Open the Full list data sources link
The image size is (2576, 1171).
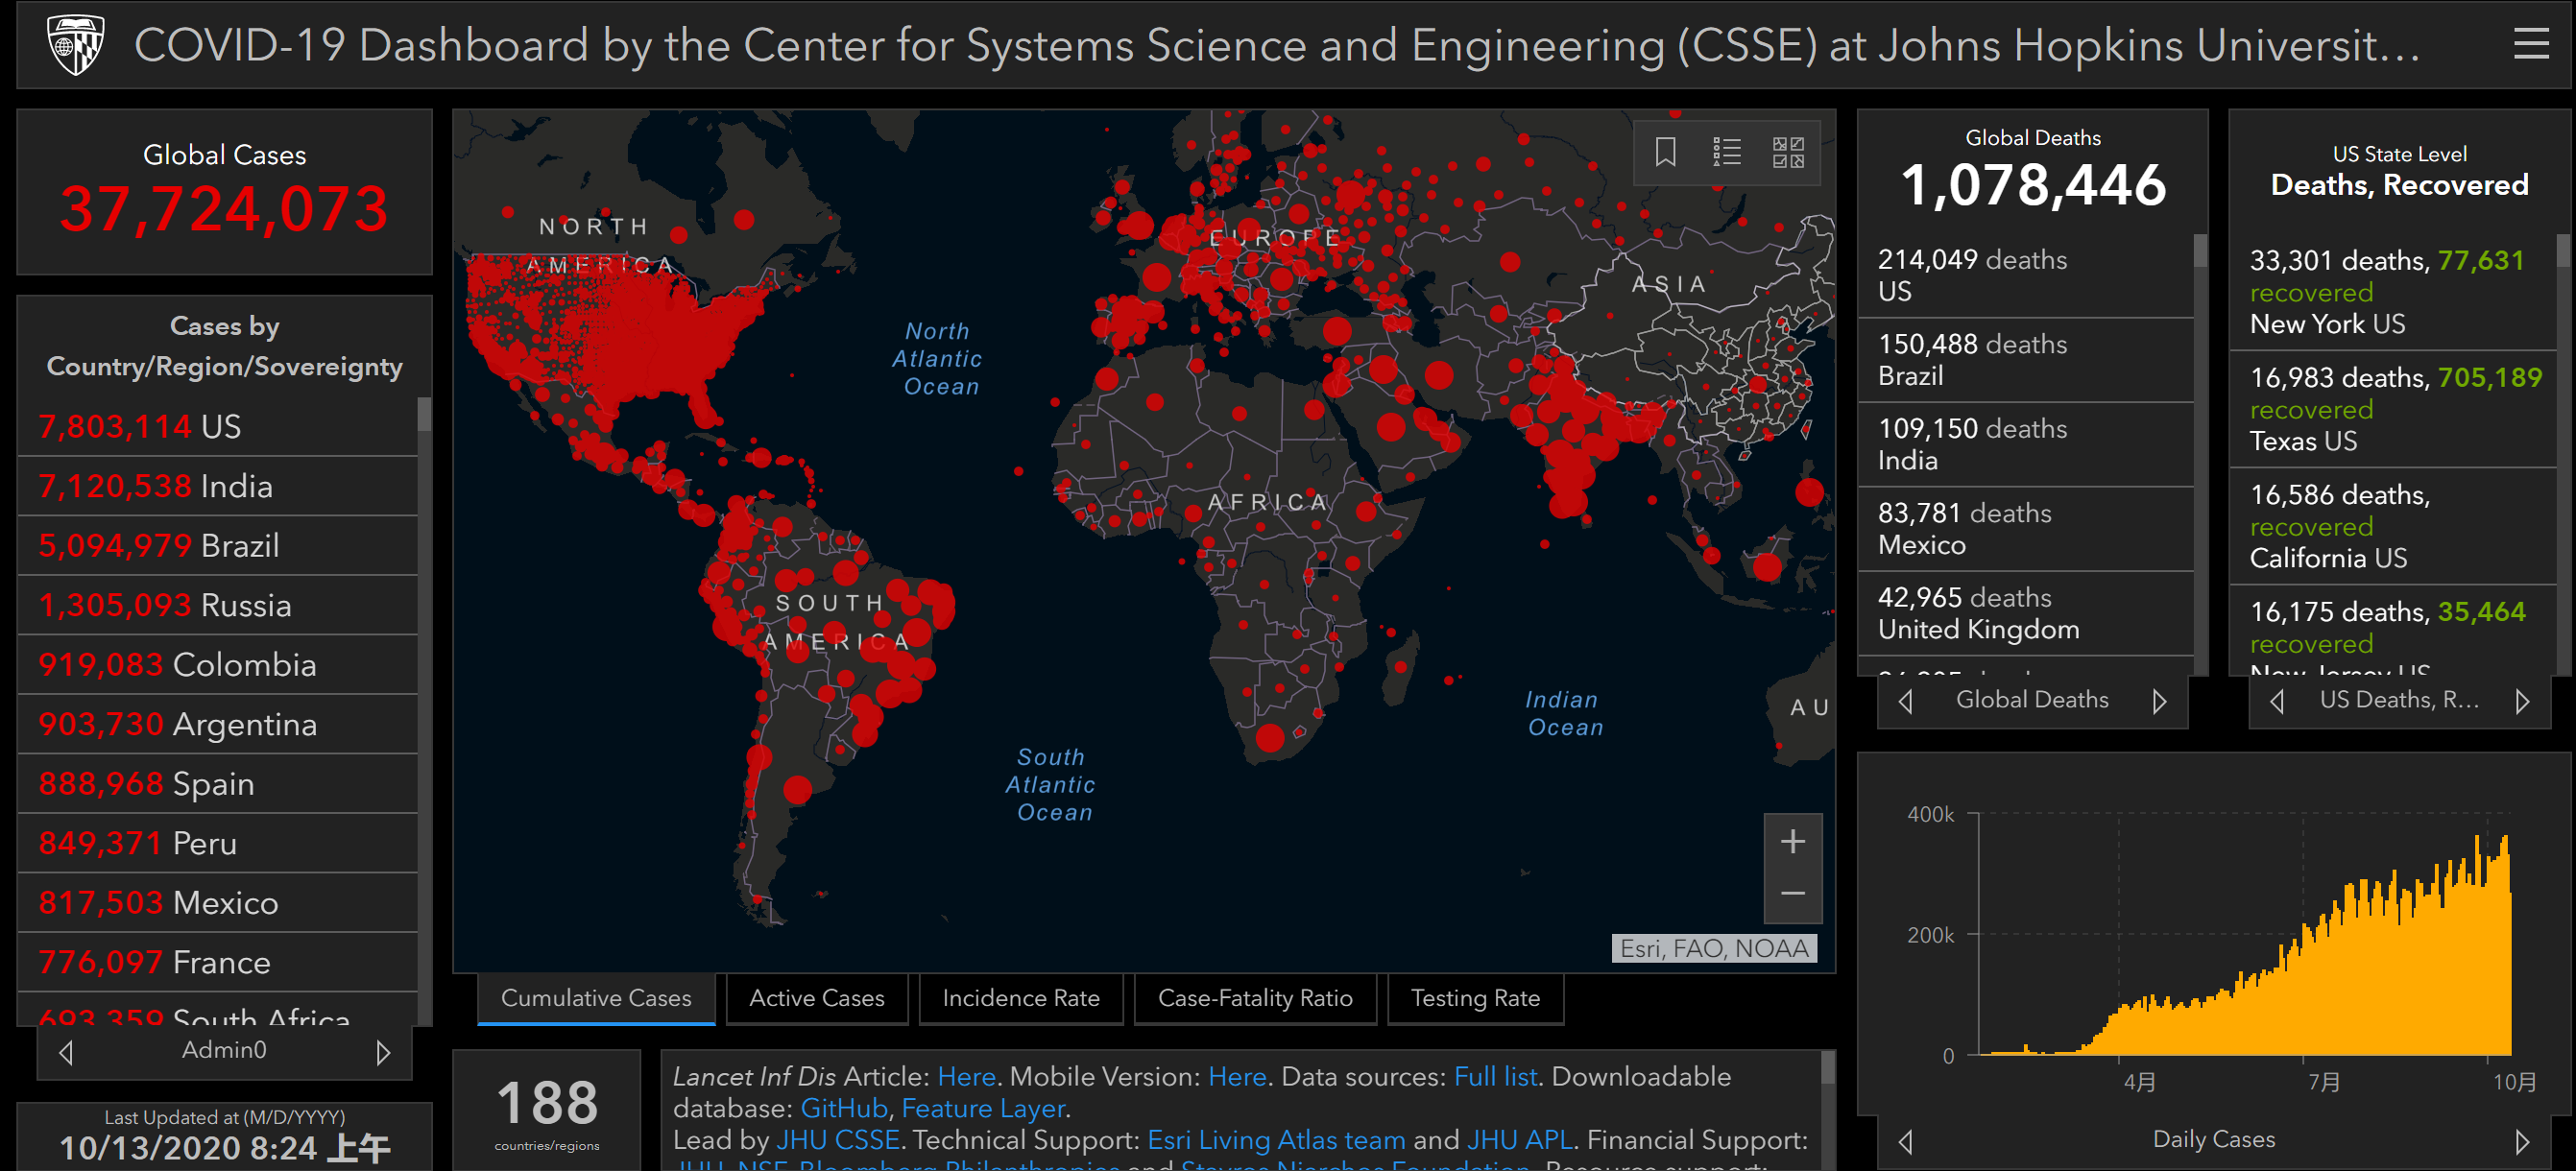(1494, 1076)
